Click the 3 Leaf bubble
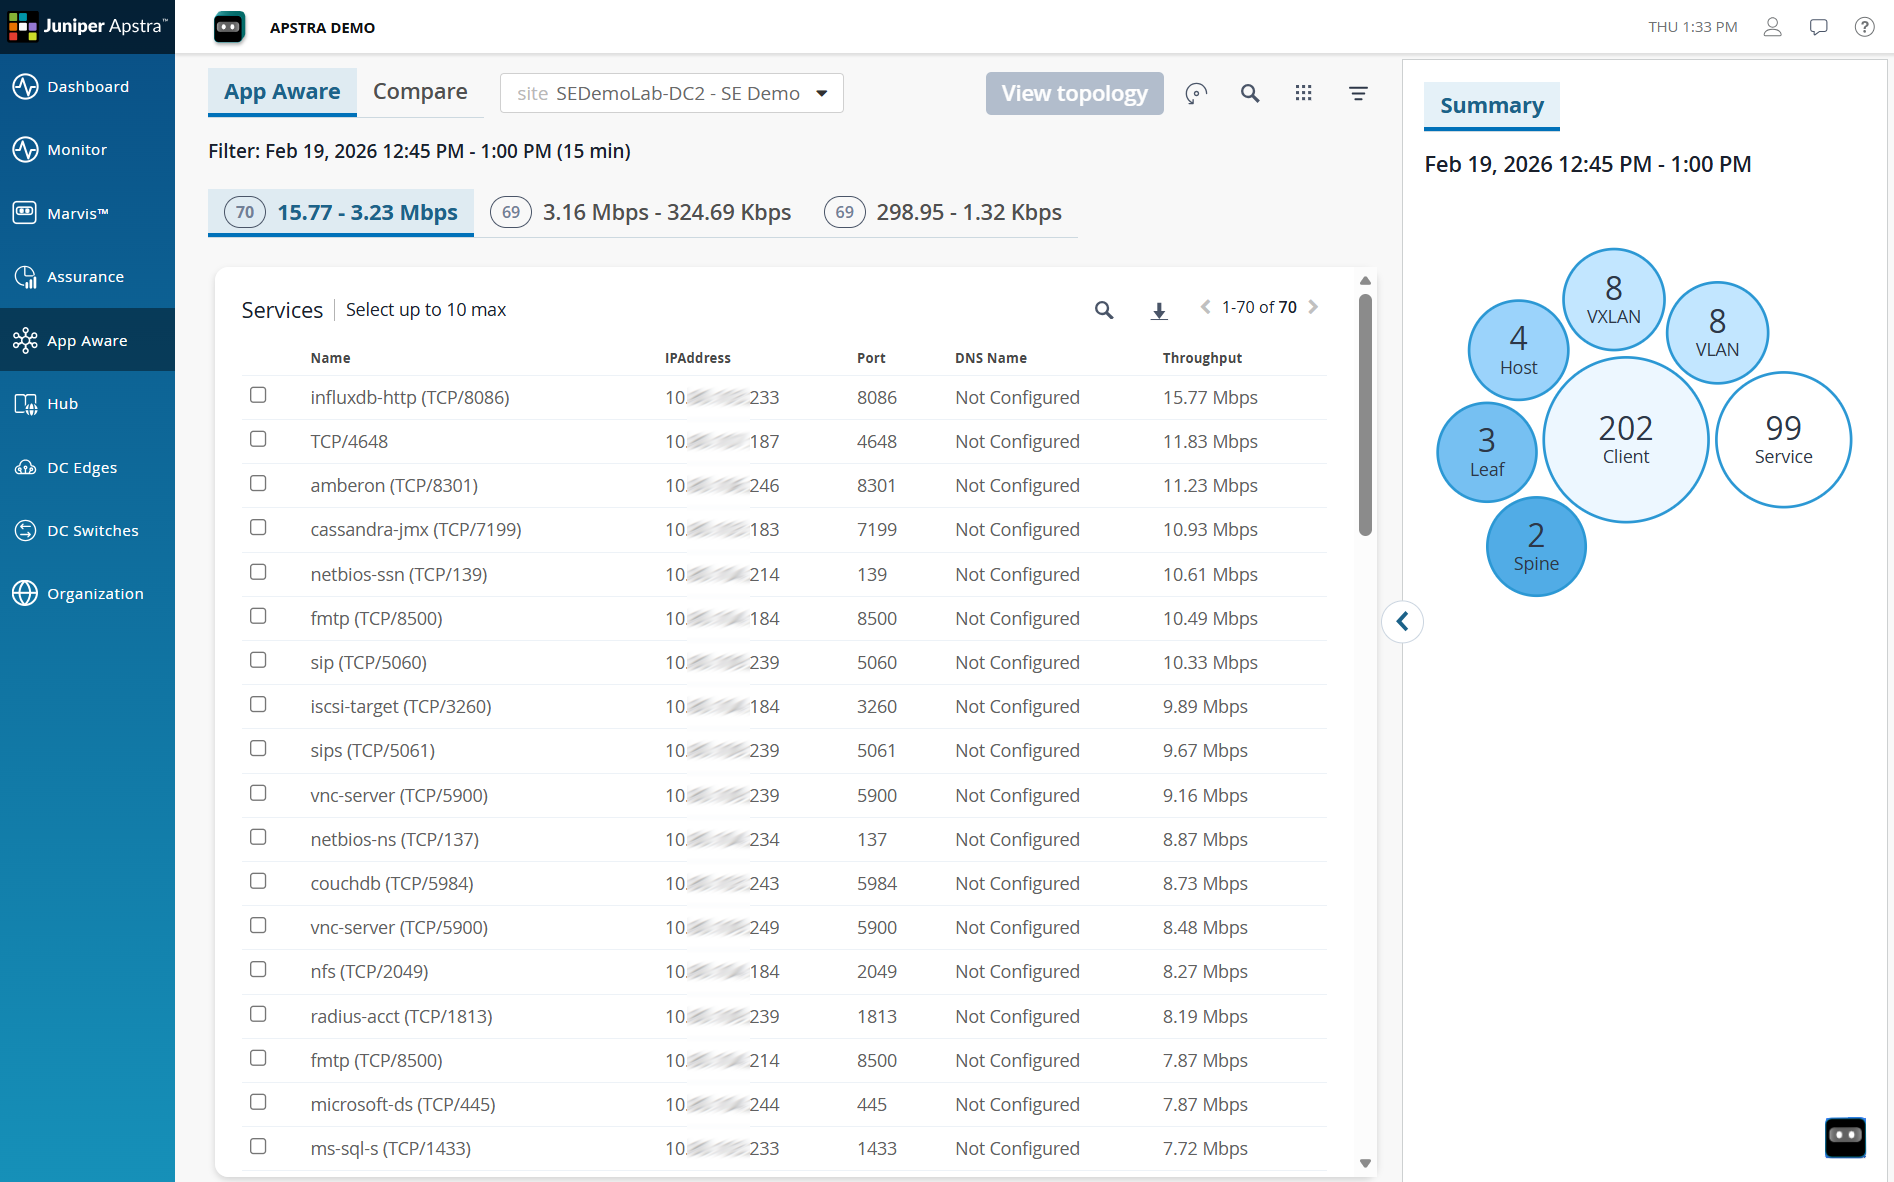The height and width of the screenshot is (1182, 1894). [x=1487, y=451]
